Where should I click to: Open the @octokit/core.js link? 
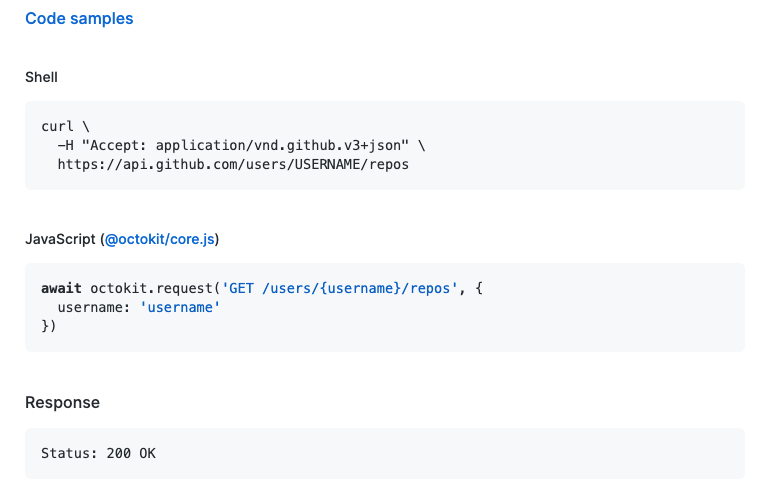point(160,239)
